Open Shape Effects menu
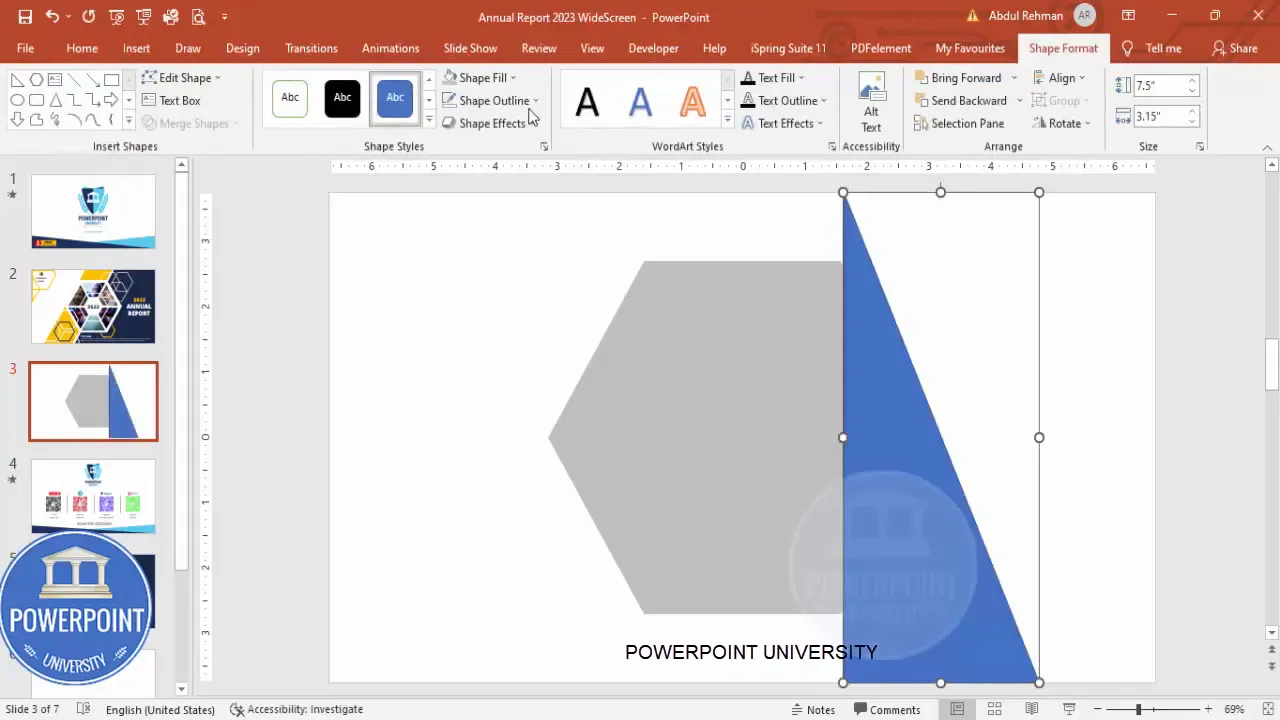This screenshot has height=720, width=1280. pos(484,123)
